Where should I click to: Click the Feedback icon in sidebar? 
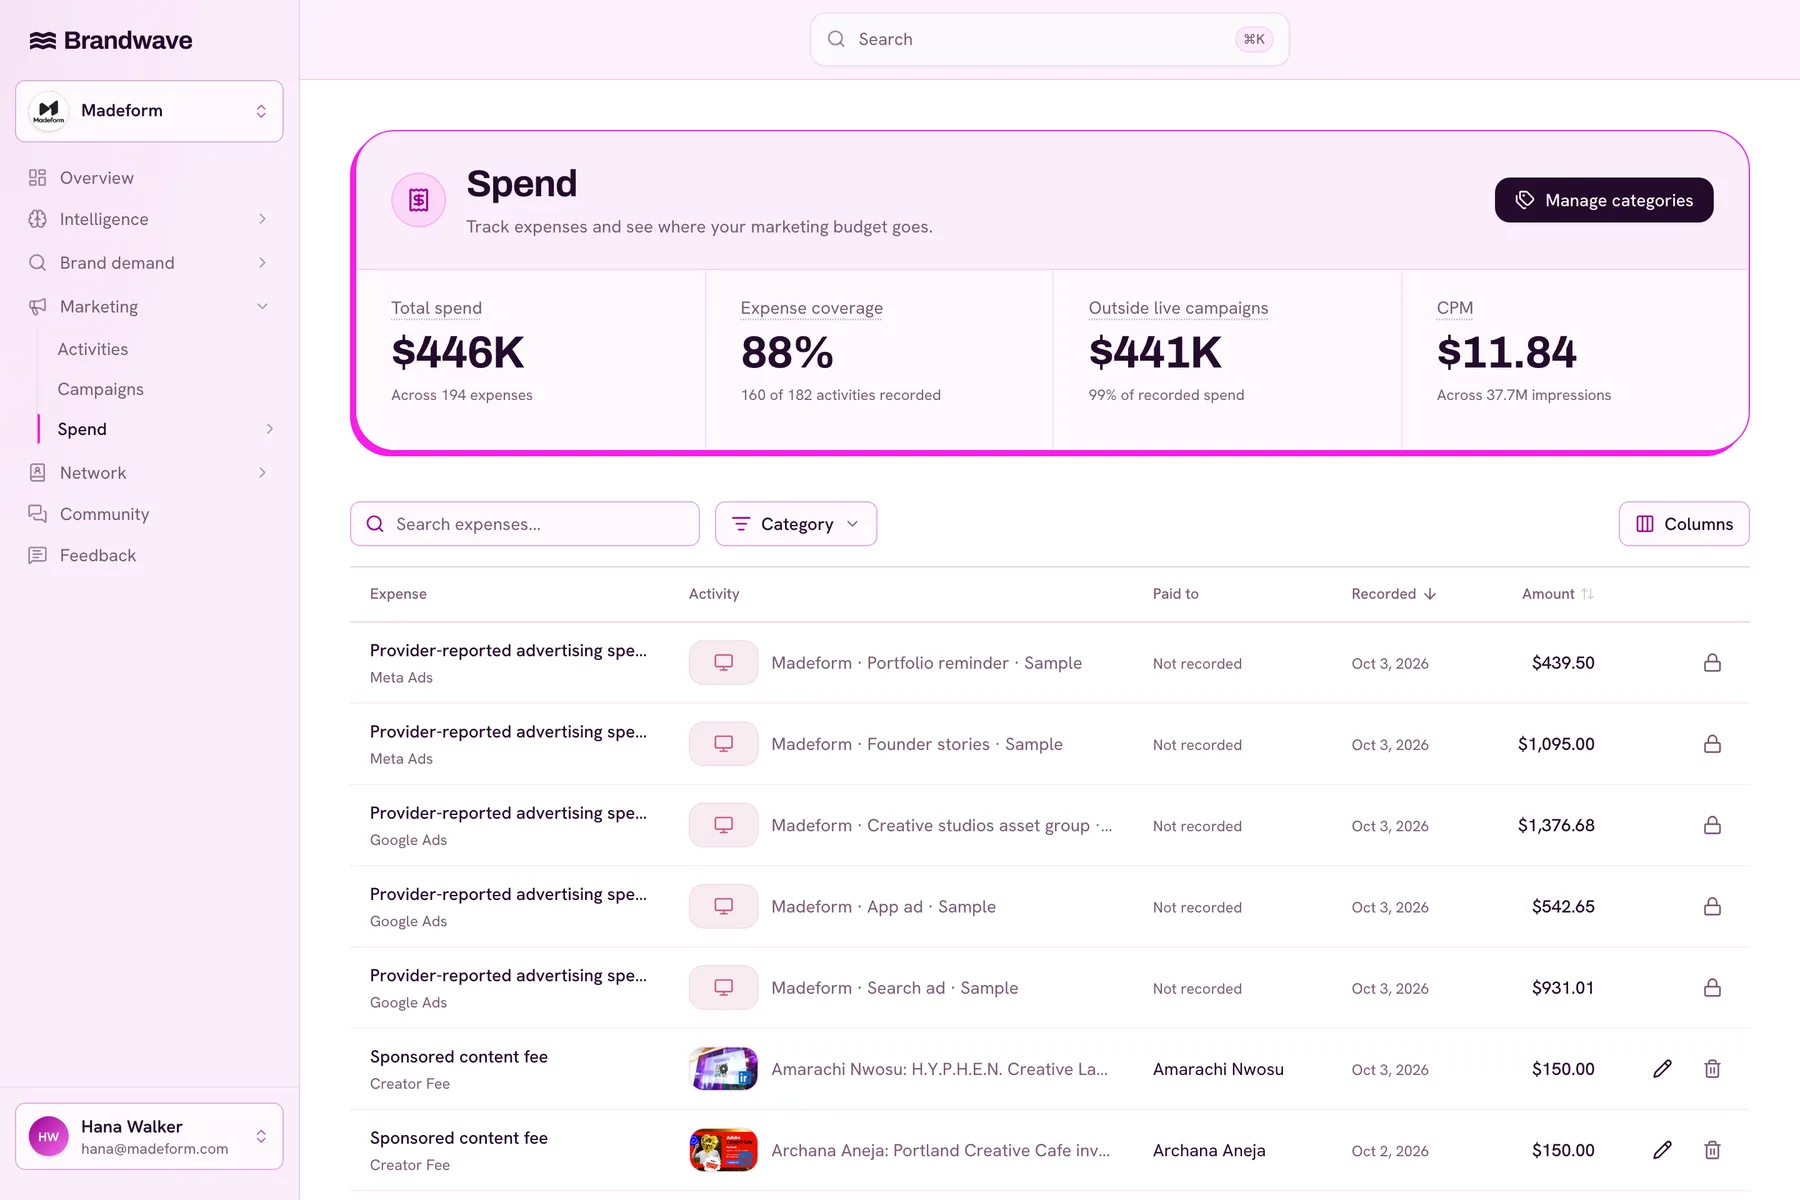tap(38, 555)
